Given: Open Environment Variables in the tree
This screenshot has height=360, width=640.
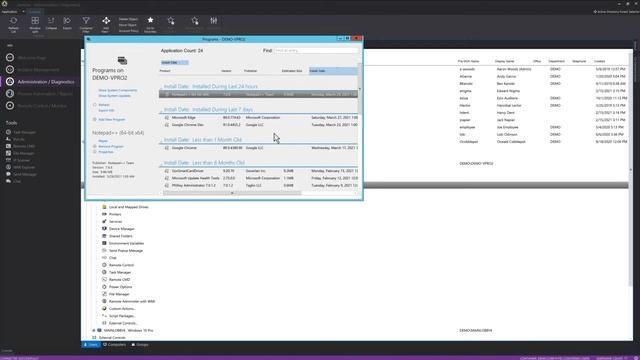Looking at the screenshot, I should 123,244.
